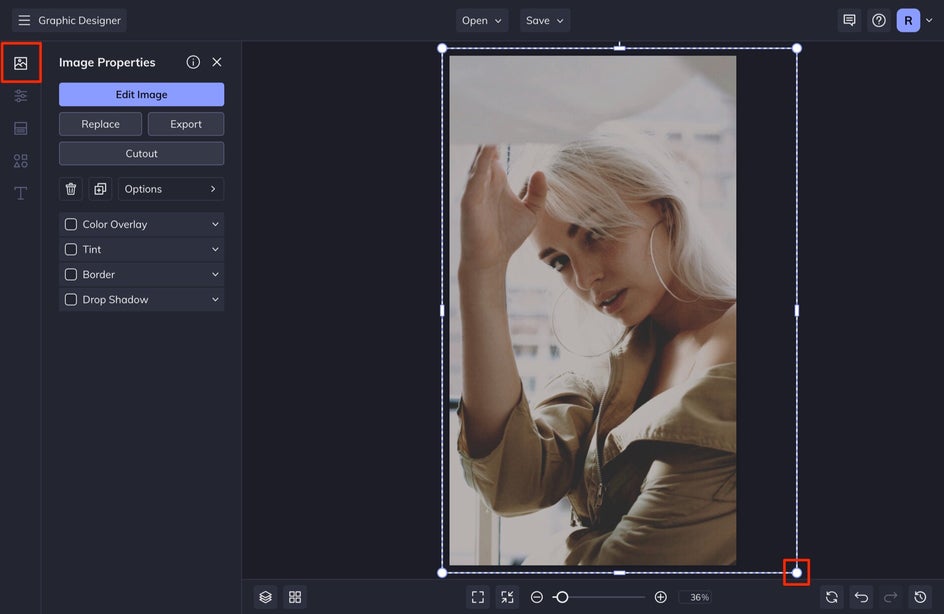Delete the image with trash icon
The height and width of the screenshot is (614, 944).
click(x=71, y=189)
